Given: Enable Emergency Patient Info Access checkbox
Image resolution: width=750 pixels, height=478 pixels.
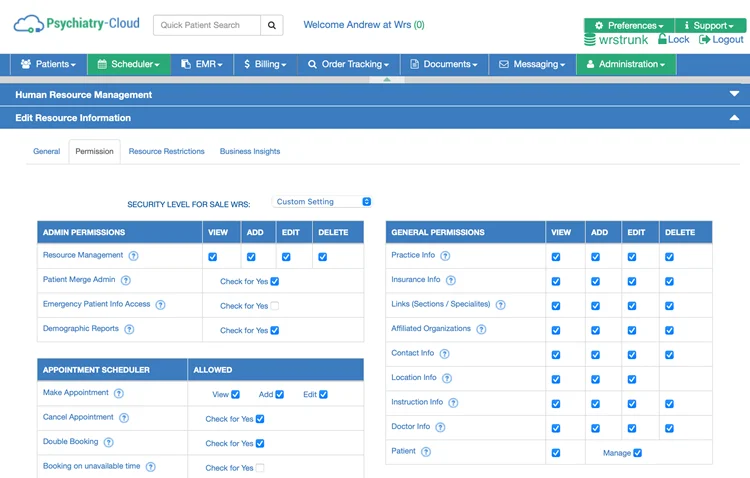Looking at the screenshot, I should click(275, 306).
